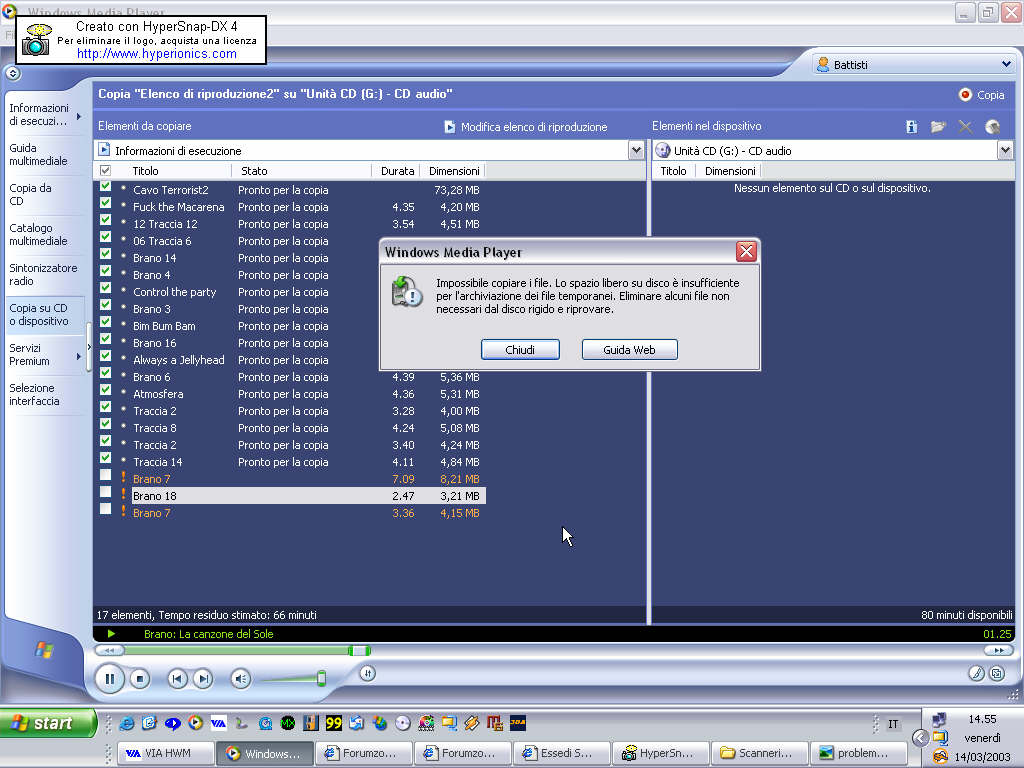Mute audio with the speaker icon
Viewport: 1024px width, 768px height.
point(240,679)
